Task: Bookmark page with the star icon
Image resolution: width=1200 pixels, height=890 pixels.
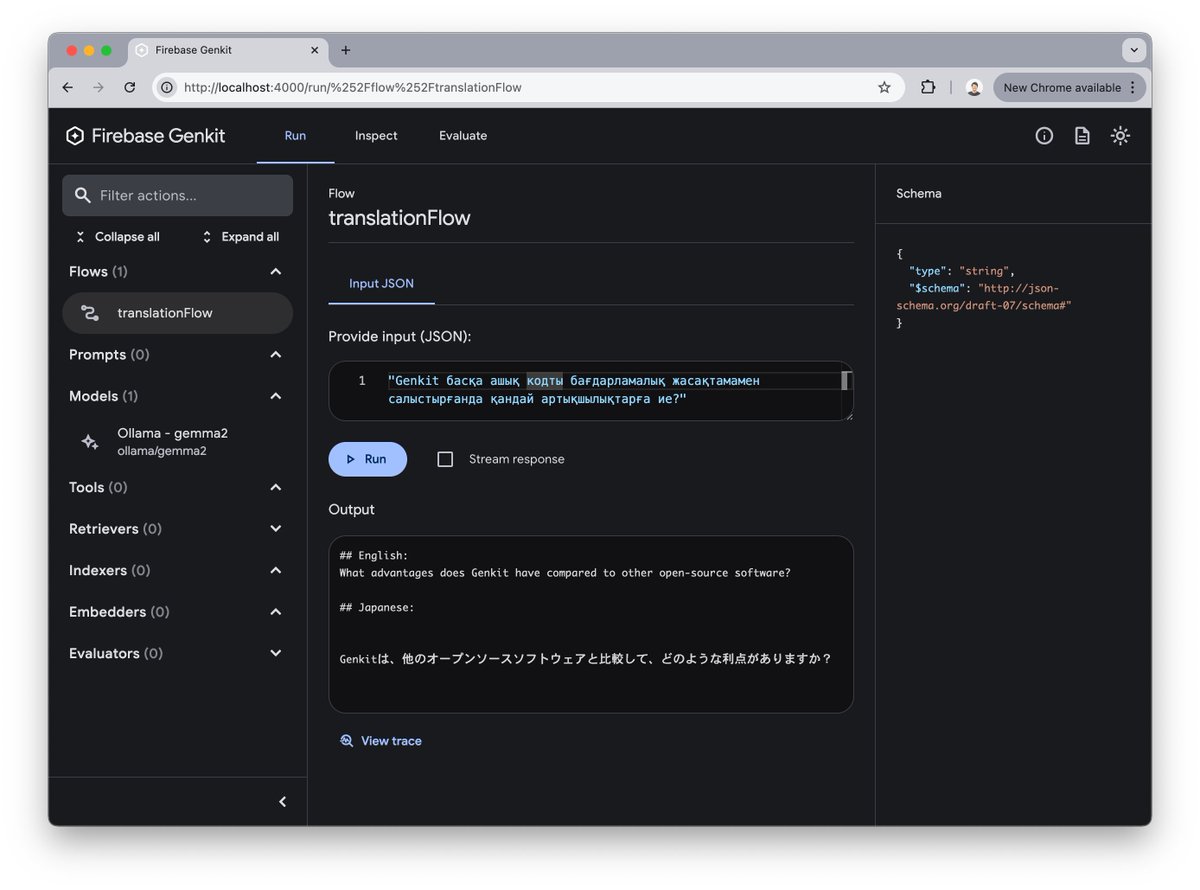Action: pos(884,88)
